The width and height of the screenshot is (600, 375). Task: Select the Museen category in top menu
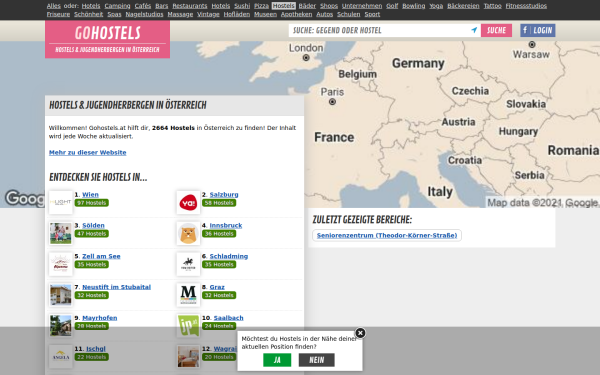(265, 14)
